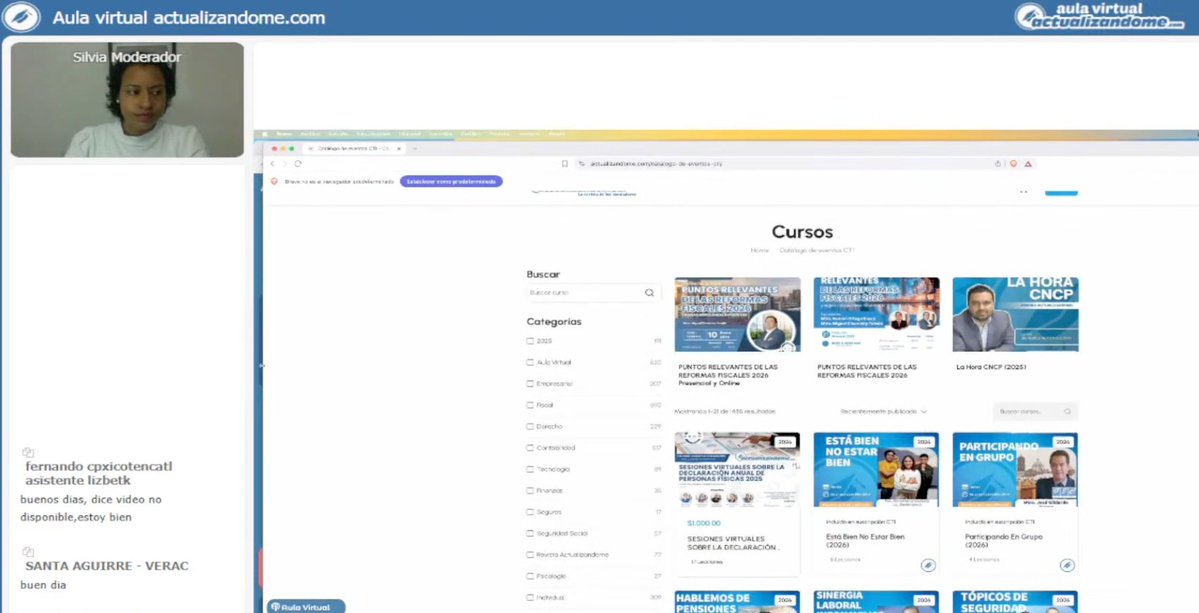Image resolution: width=1199 pixels, height=613 pixels.
Task: Close the Catálogo de eventos browser tab
Action: 400,148
